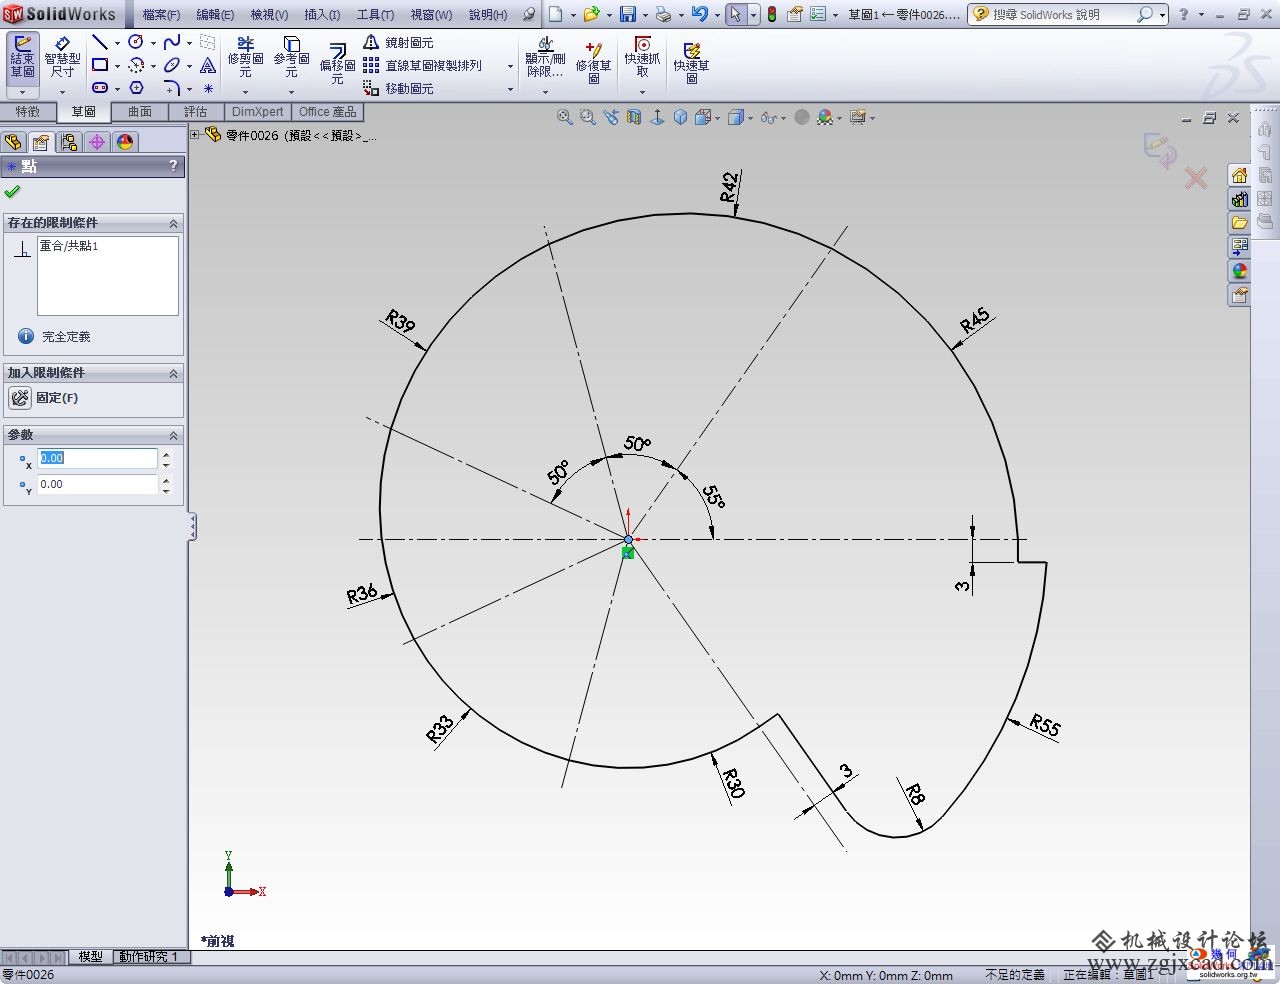This screenshot has width=1280, height=984.
Task: Select the 智慧型尺寸 smart dimension tool
Action: [x=62, y=56]
